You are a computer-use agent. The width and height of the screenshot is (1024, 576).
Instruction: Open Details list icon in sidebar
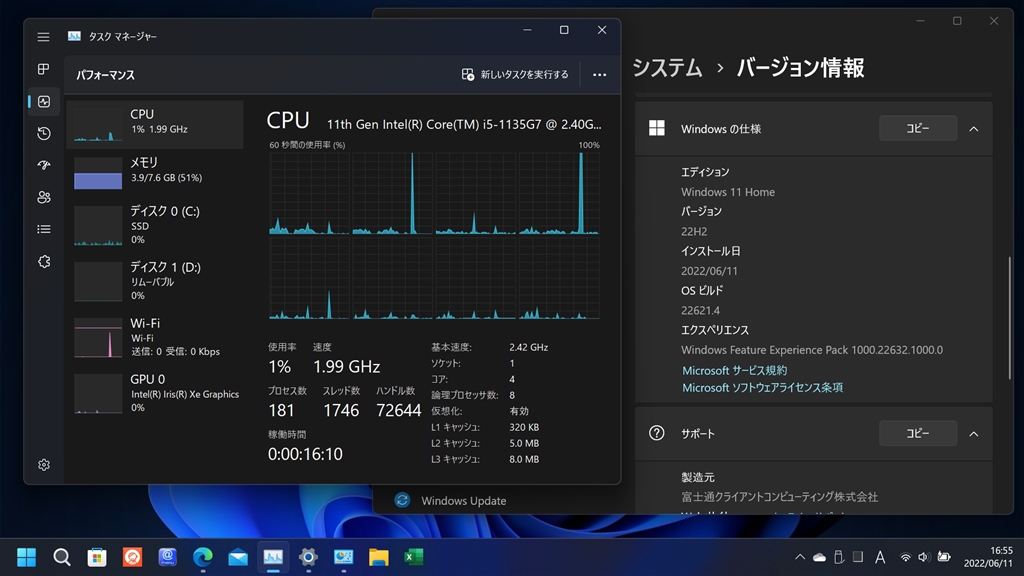pos(44,229)
